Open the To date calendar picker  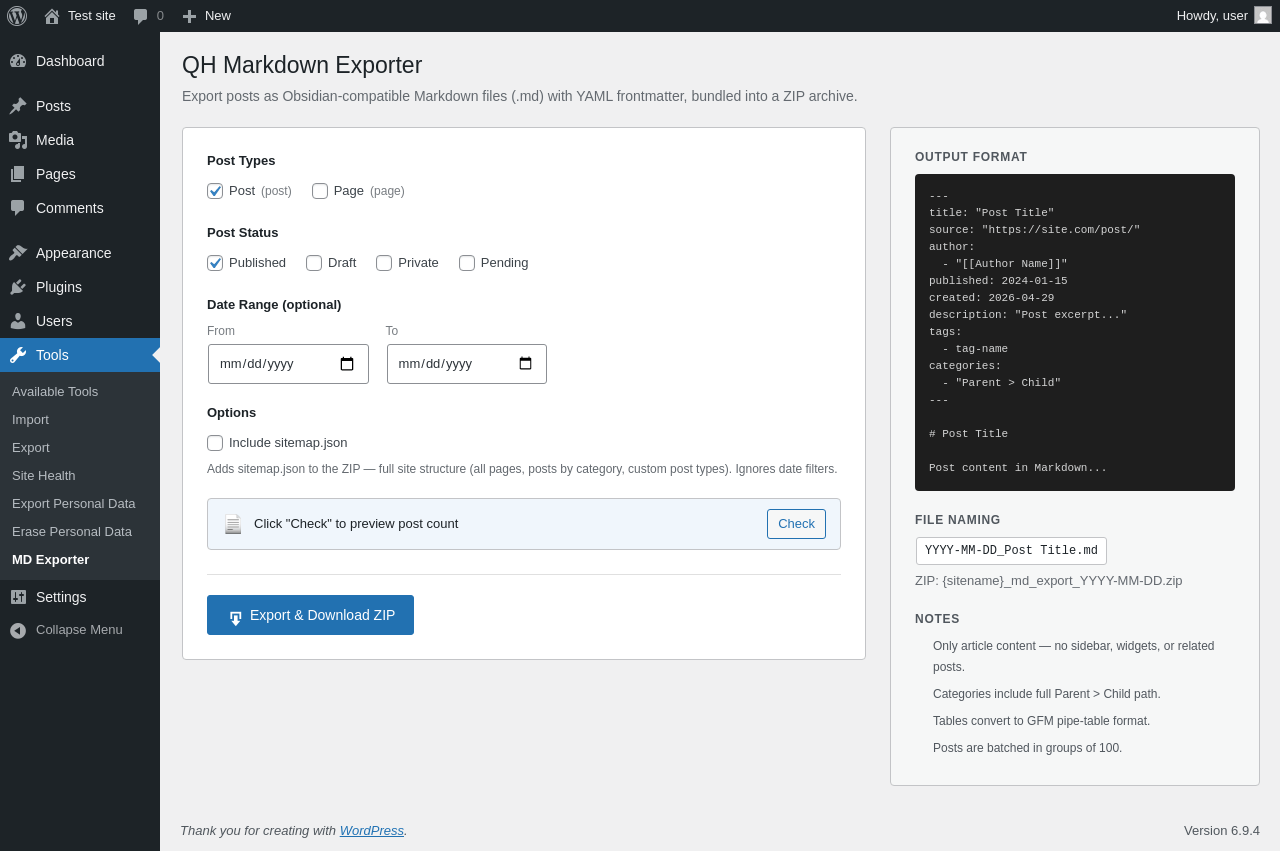coord(525,364)
